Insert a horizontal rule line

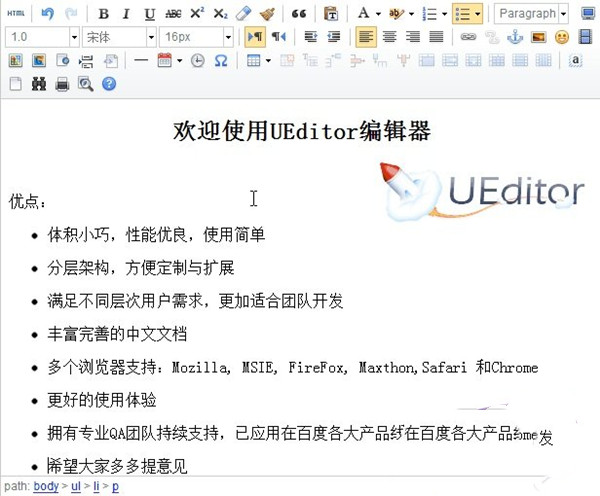pos(141,60)
